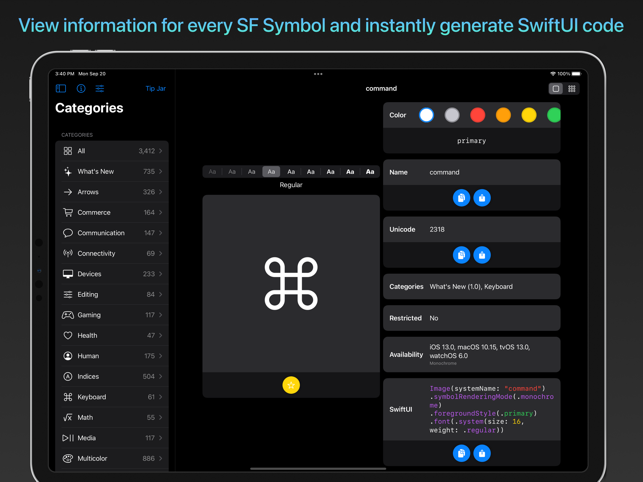Image resolution: width=643 pixels, height=482 pixels.
Task: Click the iOS 13.0 availability text
Action: [480, 352]
